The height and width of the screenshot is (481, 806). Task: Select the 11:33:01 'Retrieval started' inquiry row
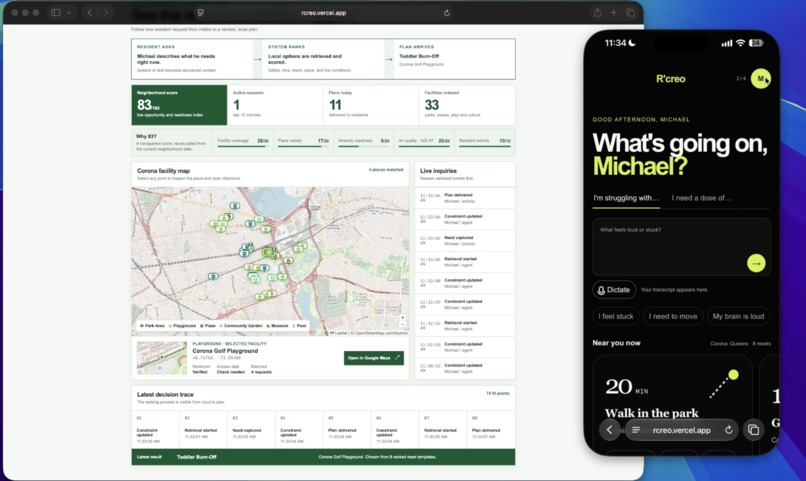[465, 262]
